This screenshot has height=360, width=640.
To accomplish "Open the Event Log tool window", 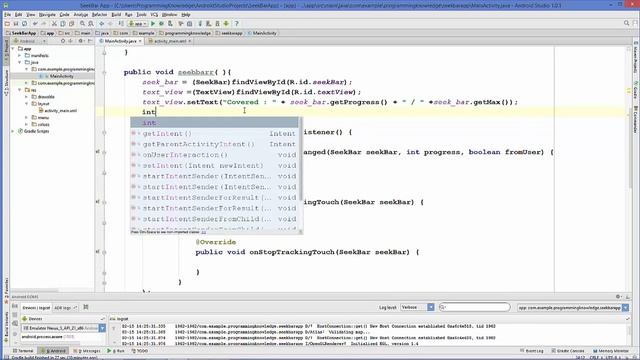I will coord(532,351).
